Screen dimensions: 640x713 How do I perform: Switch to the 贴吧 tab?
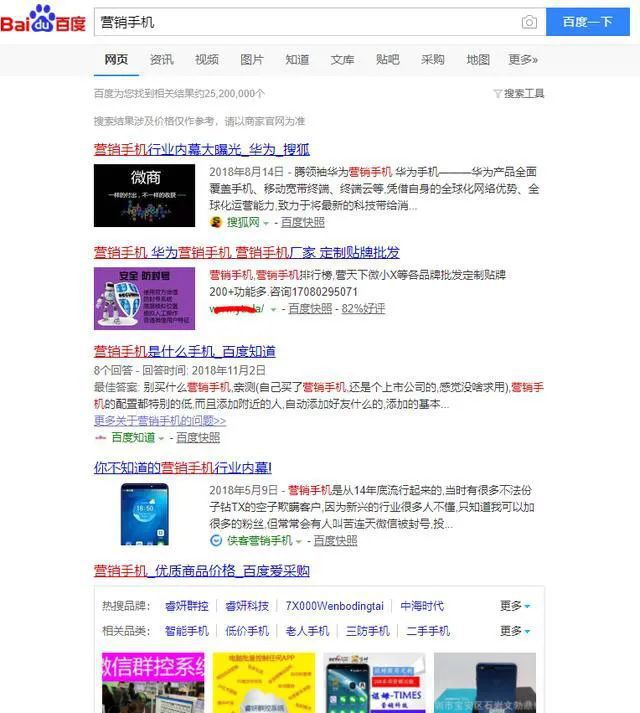pyautogui.click(x=388, y=60)
